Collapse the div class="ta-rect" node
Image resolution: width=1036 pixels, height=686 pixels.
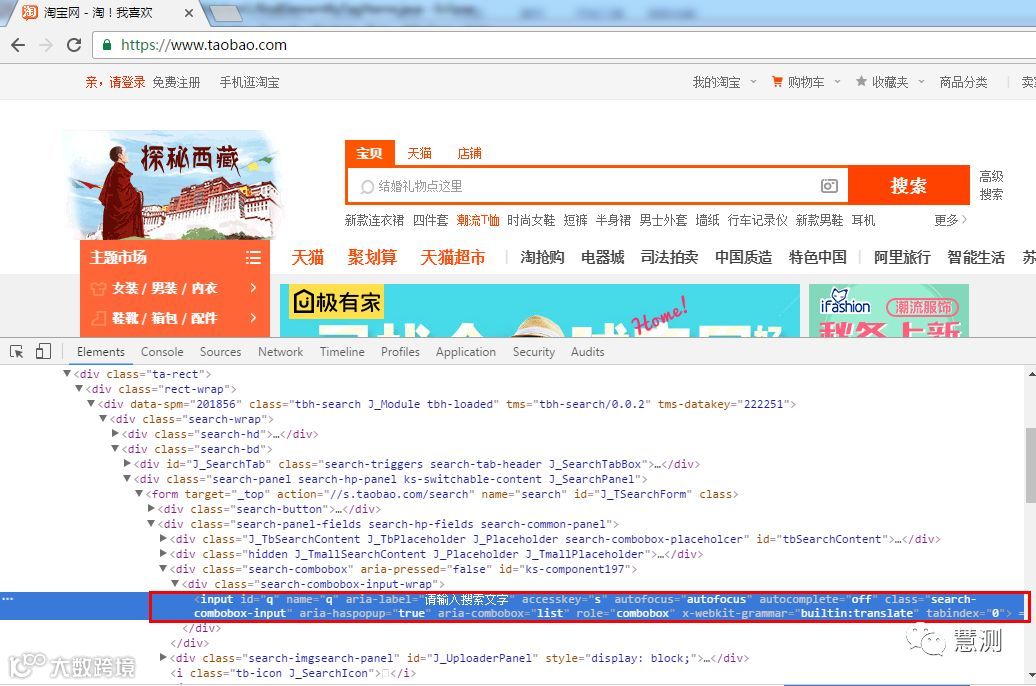point(67,373)
